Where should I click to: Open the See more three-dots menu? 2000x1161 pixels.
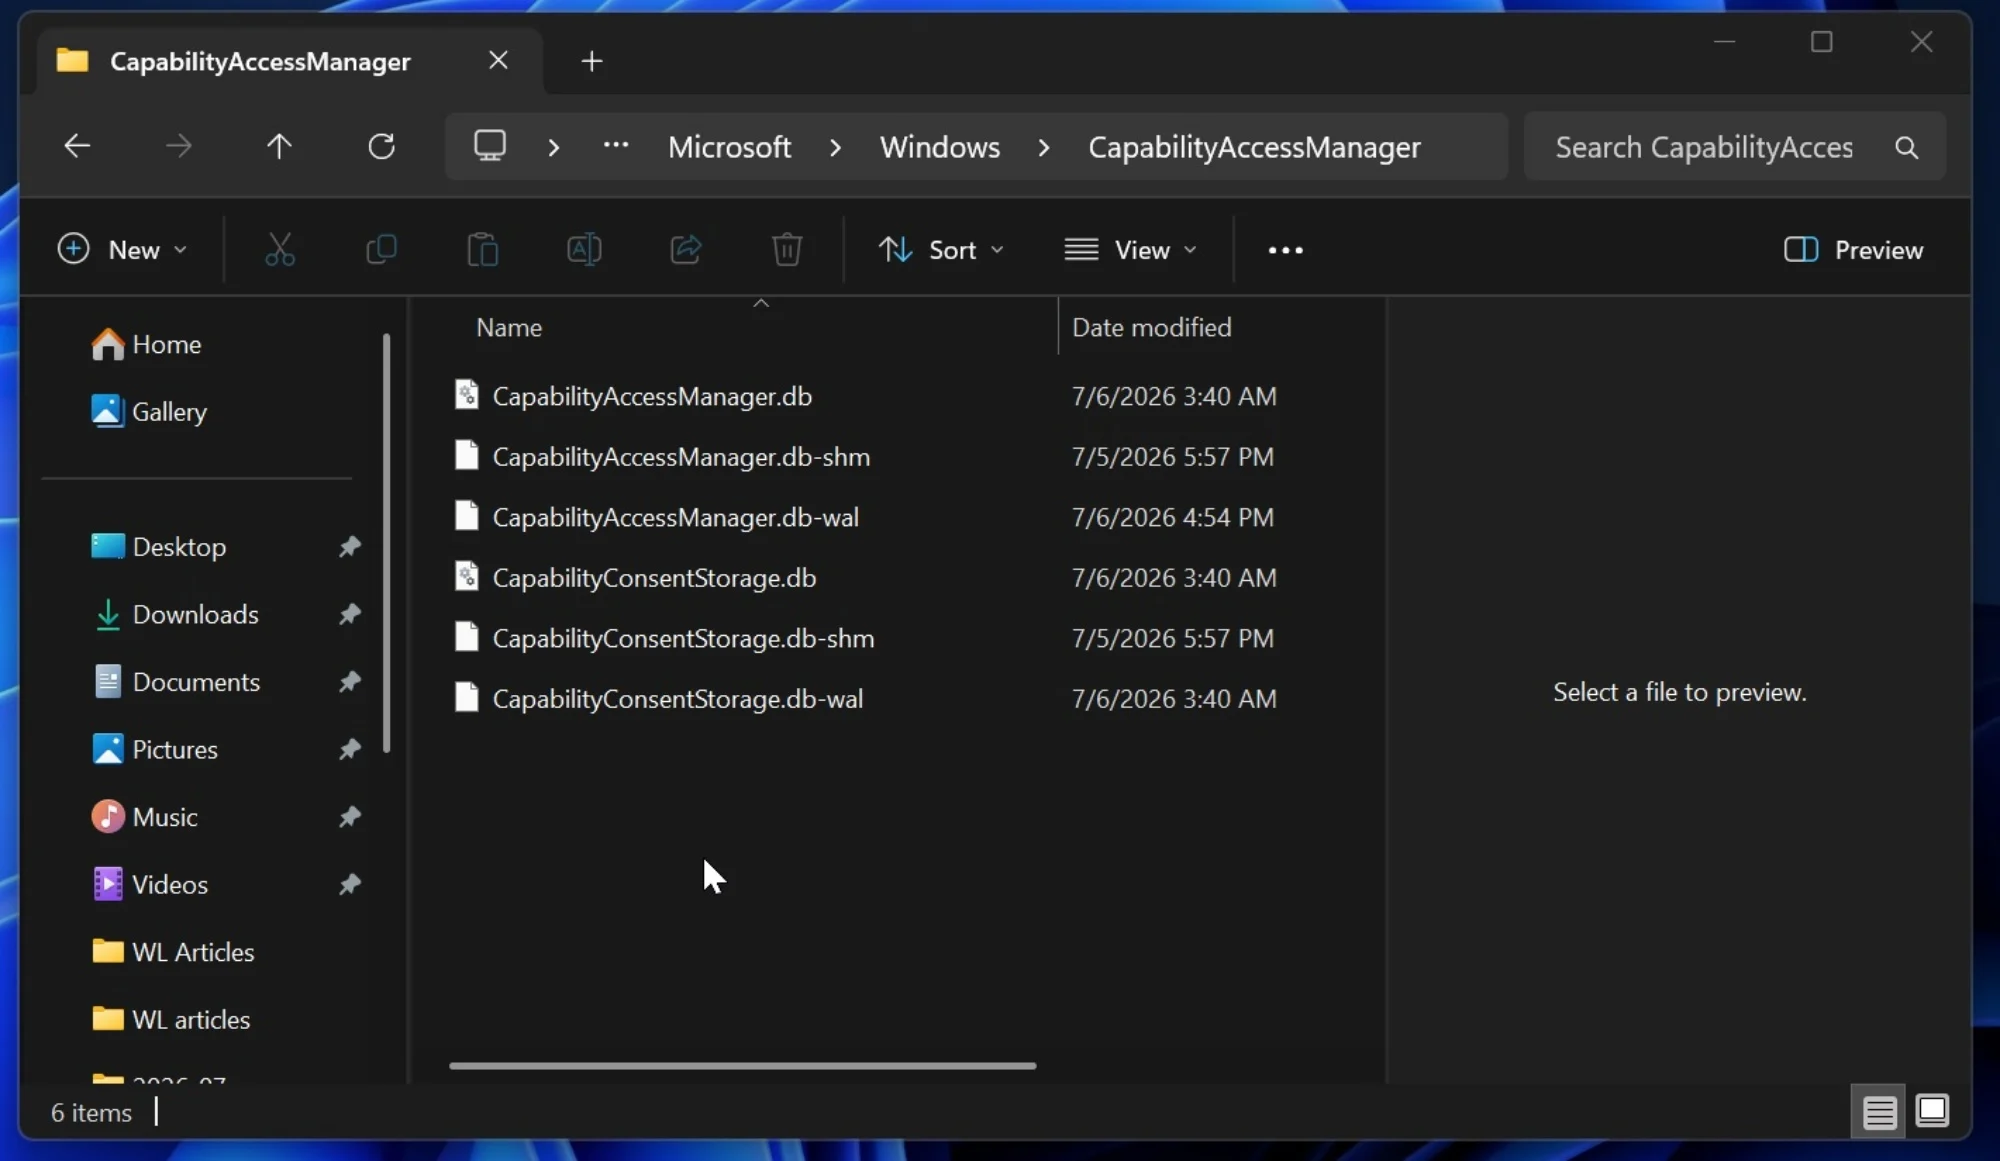[1285, 250]
